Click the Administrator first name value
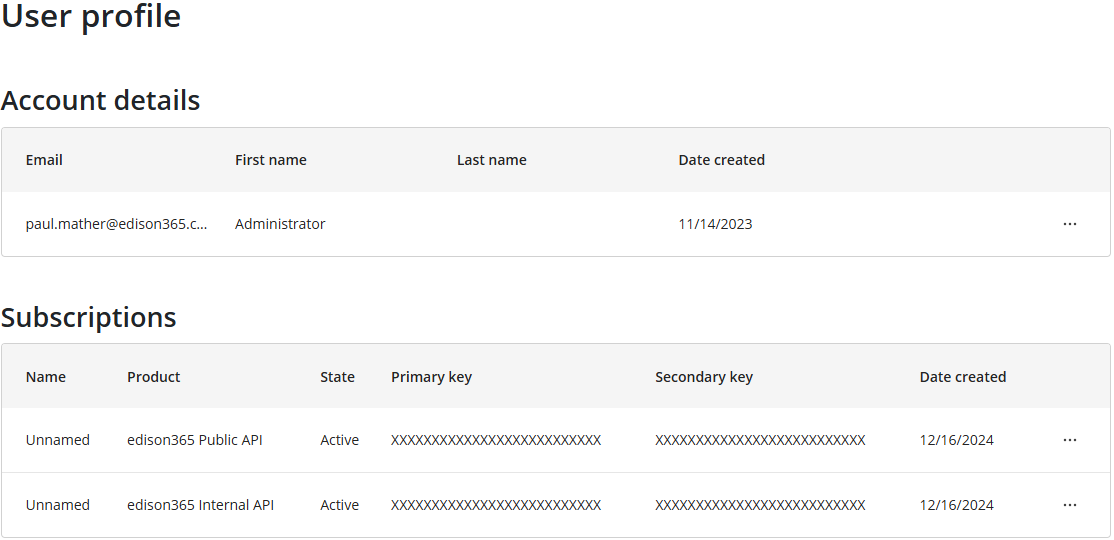 click(x=280, y=224)
